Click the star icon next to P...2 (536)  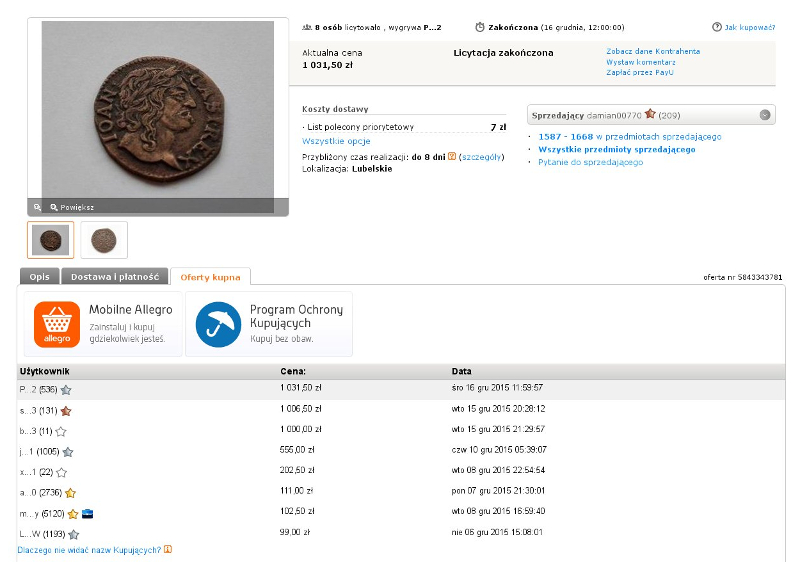point(66,390)
